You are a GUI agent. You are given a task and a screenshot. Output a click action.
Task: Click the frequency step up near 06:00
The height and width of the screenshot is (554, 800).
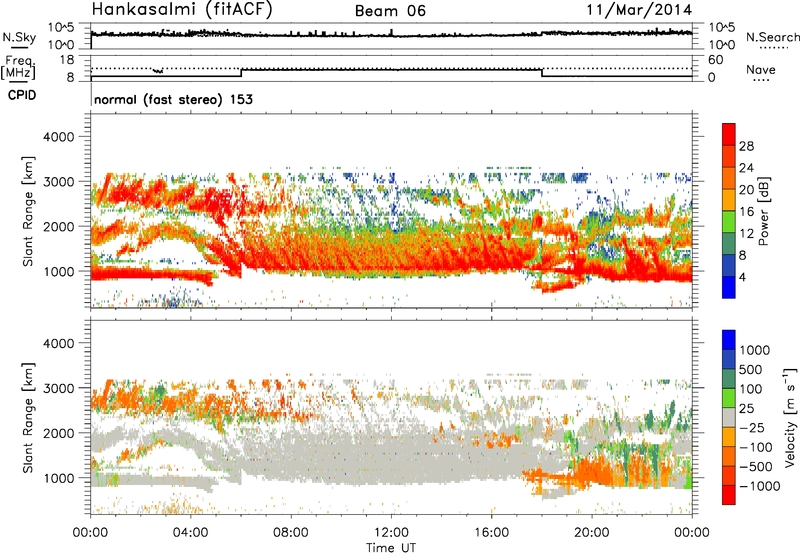[x=241, y=72]
